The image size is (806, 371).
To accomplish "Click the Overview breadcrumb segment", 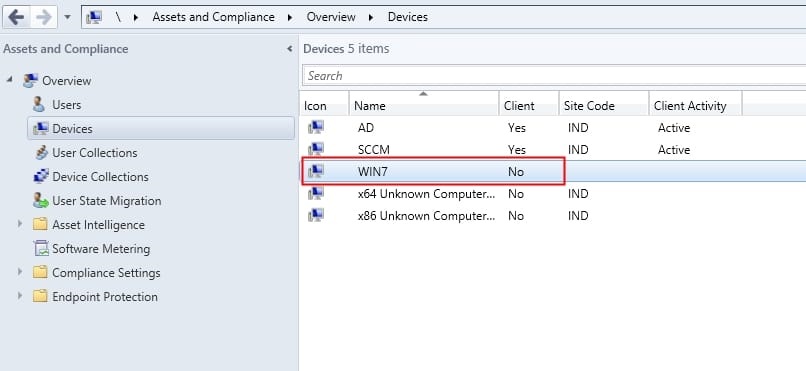I will (x=331, y=17).
